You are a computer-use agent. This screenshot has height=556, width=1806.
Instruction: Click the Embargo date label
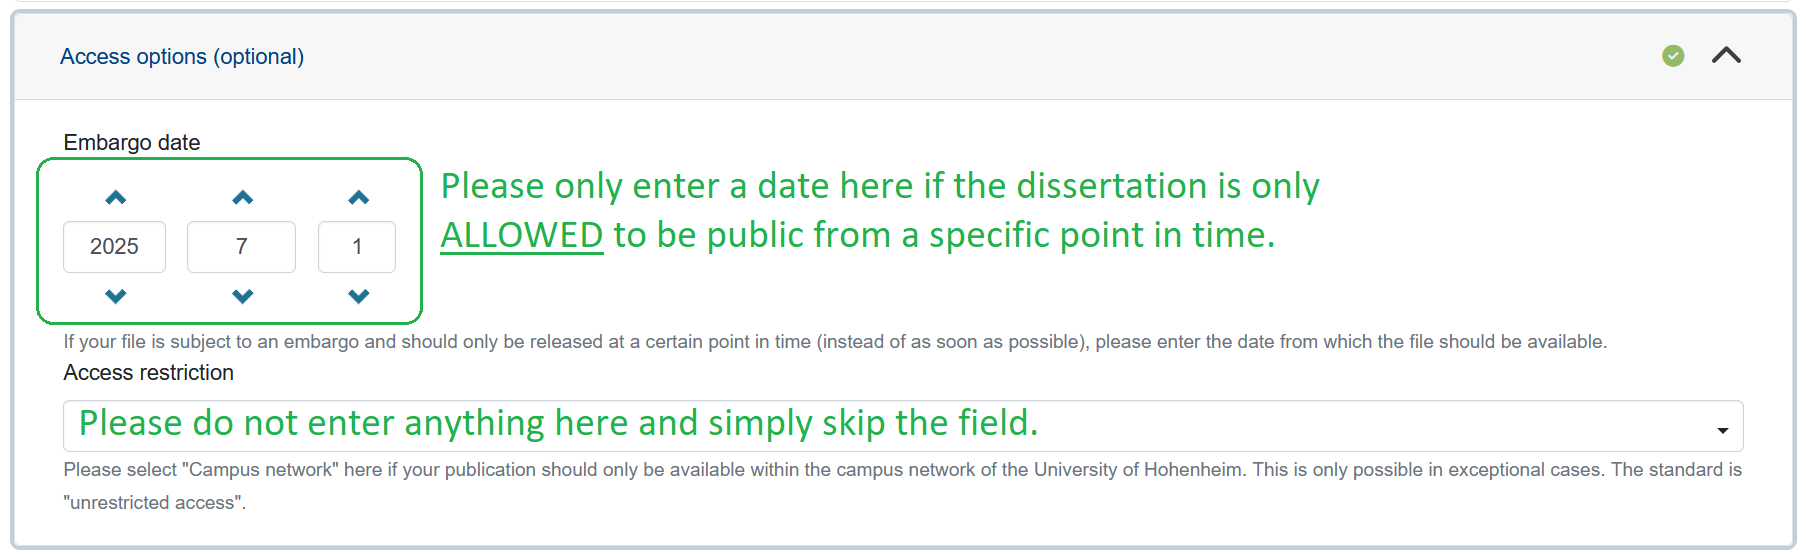pos(132,143)
